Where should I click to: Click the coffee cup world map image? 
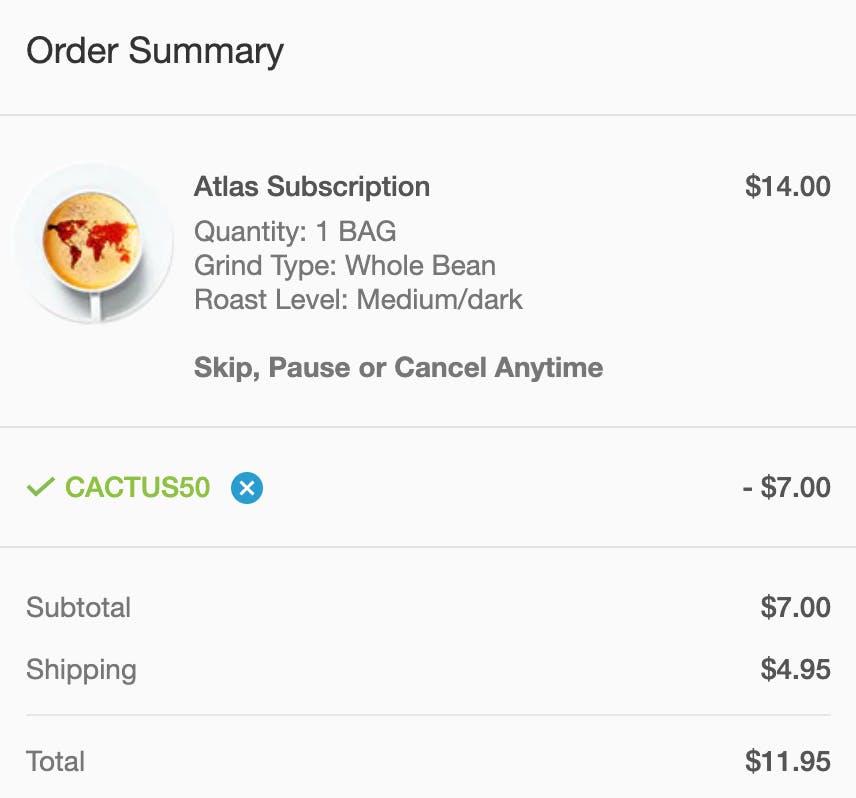[92, 243]
